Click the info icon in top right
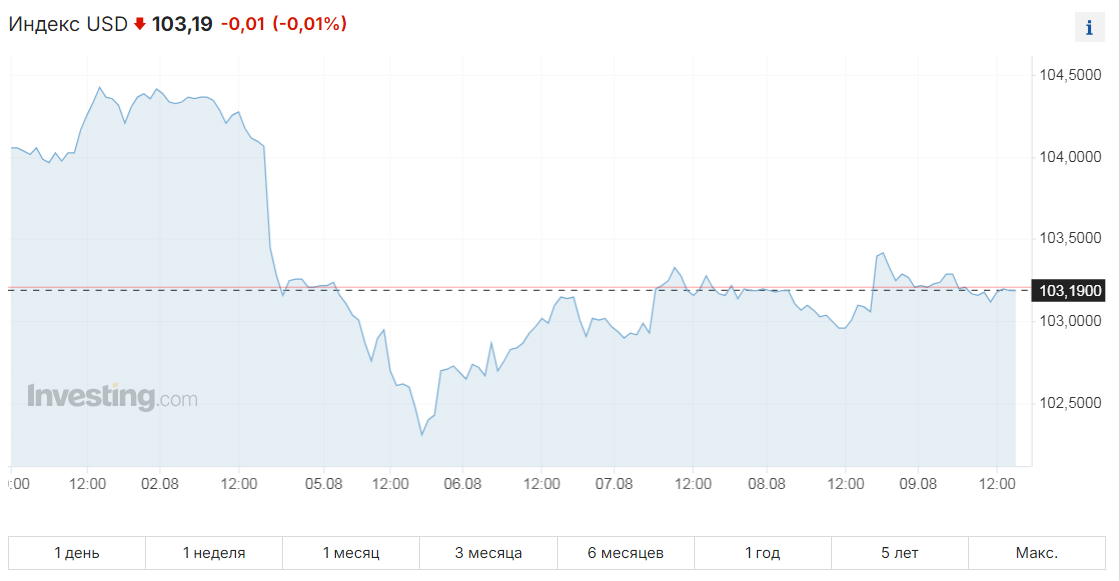 (1089, 28)
